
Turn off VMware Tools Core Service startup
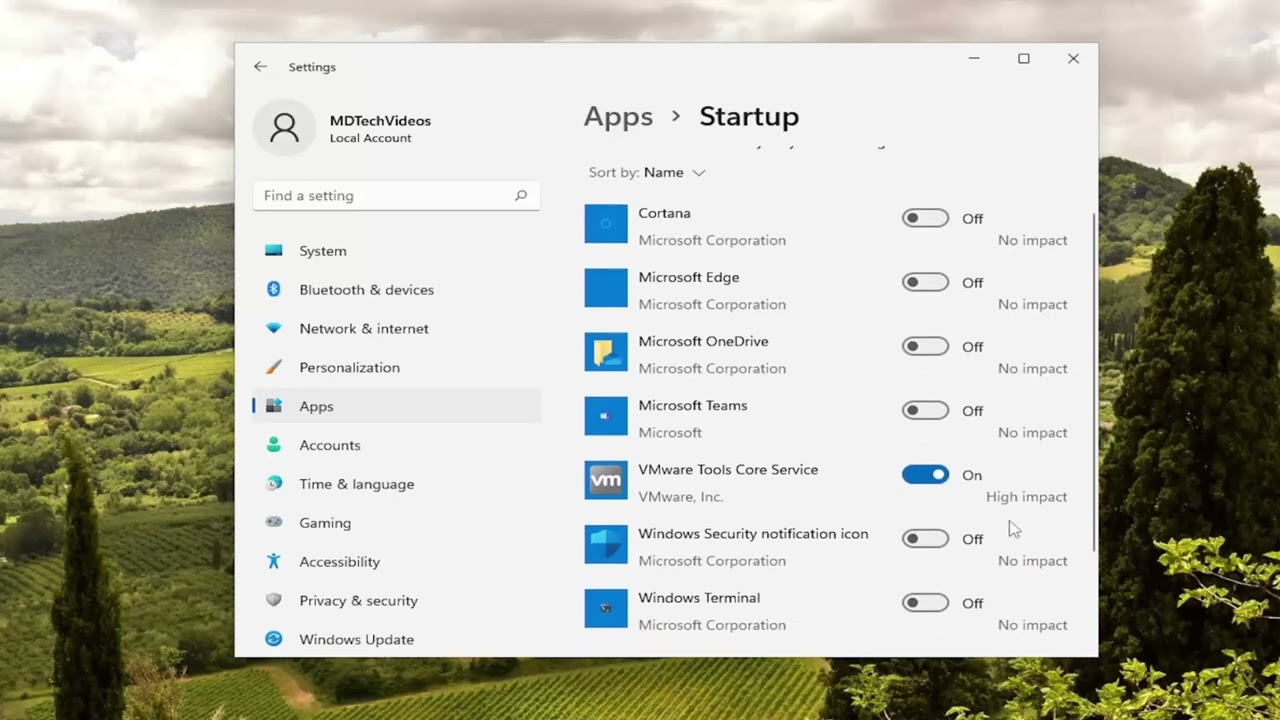click(x=925, y=475)
